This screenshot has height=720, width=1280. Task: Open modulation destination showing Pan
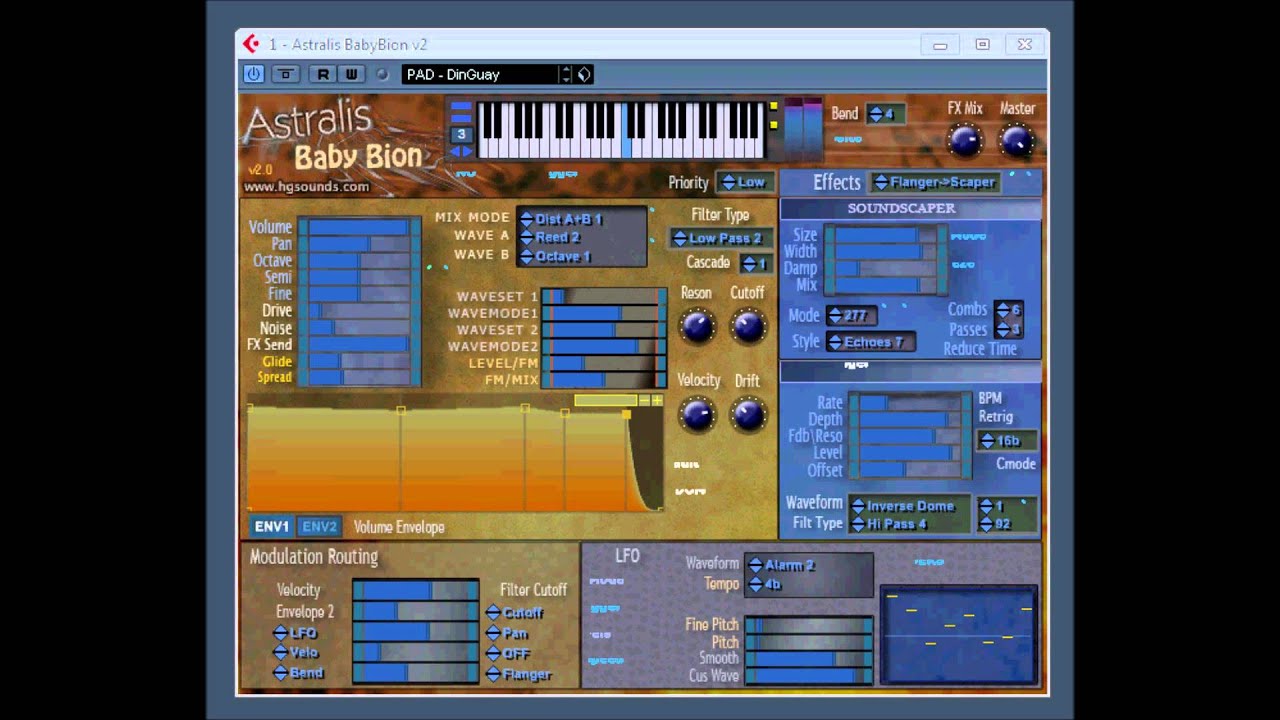[507, 633]
